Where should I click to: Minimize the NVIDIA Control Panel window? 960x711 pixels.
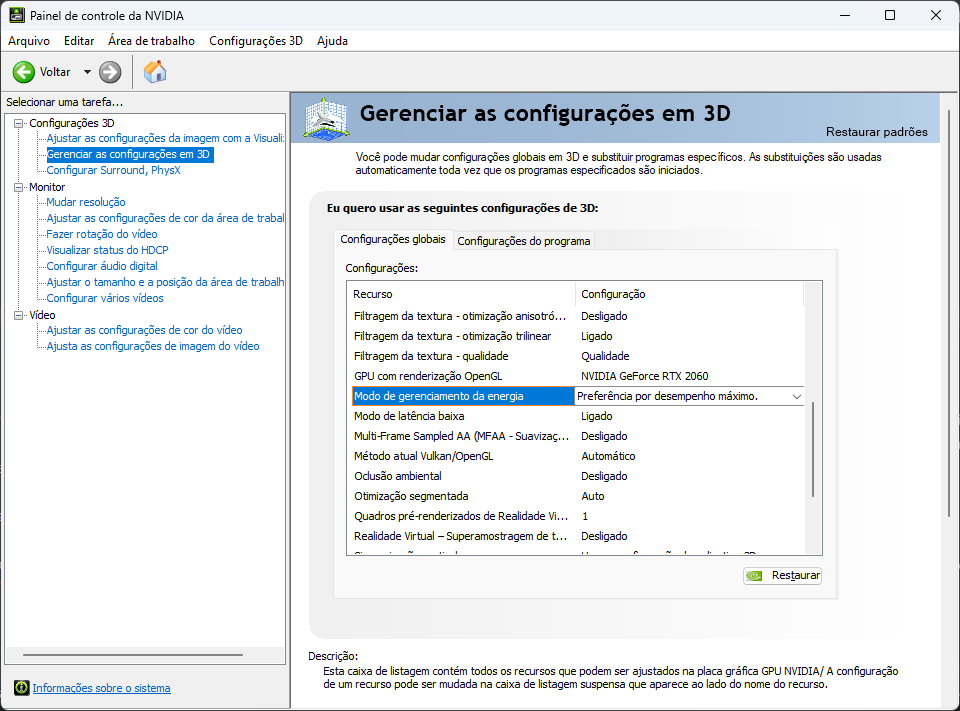pyautogui.click(x=845, y=15)
